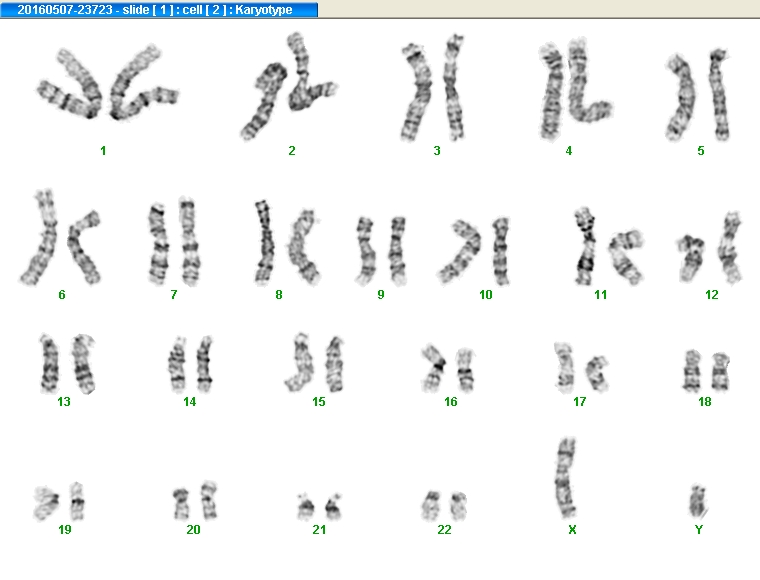Click the green label '11'

(601, 295)
